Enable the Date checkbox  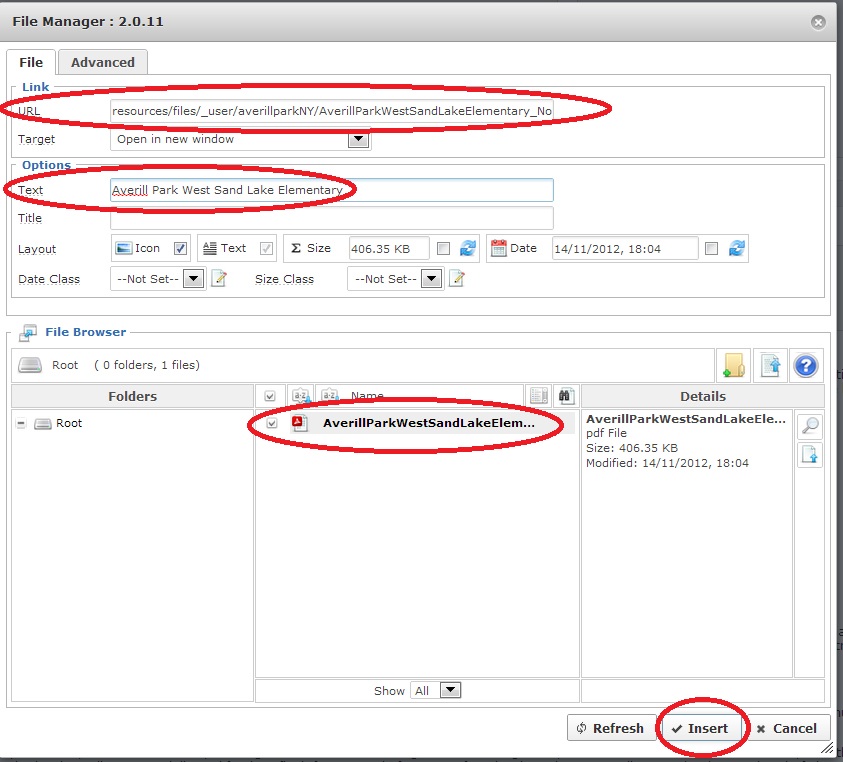point(711,249)
